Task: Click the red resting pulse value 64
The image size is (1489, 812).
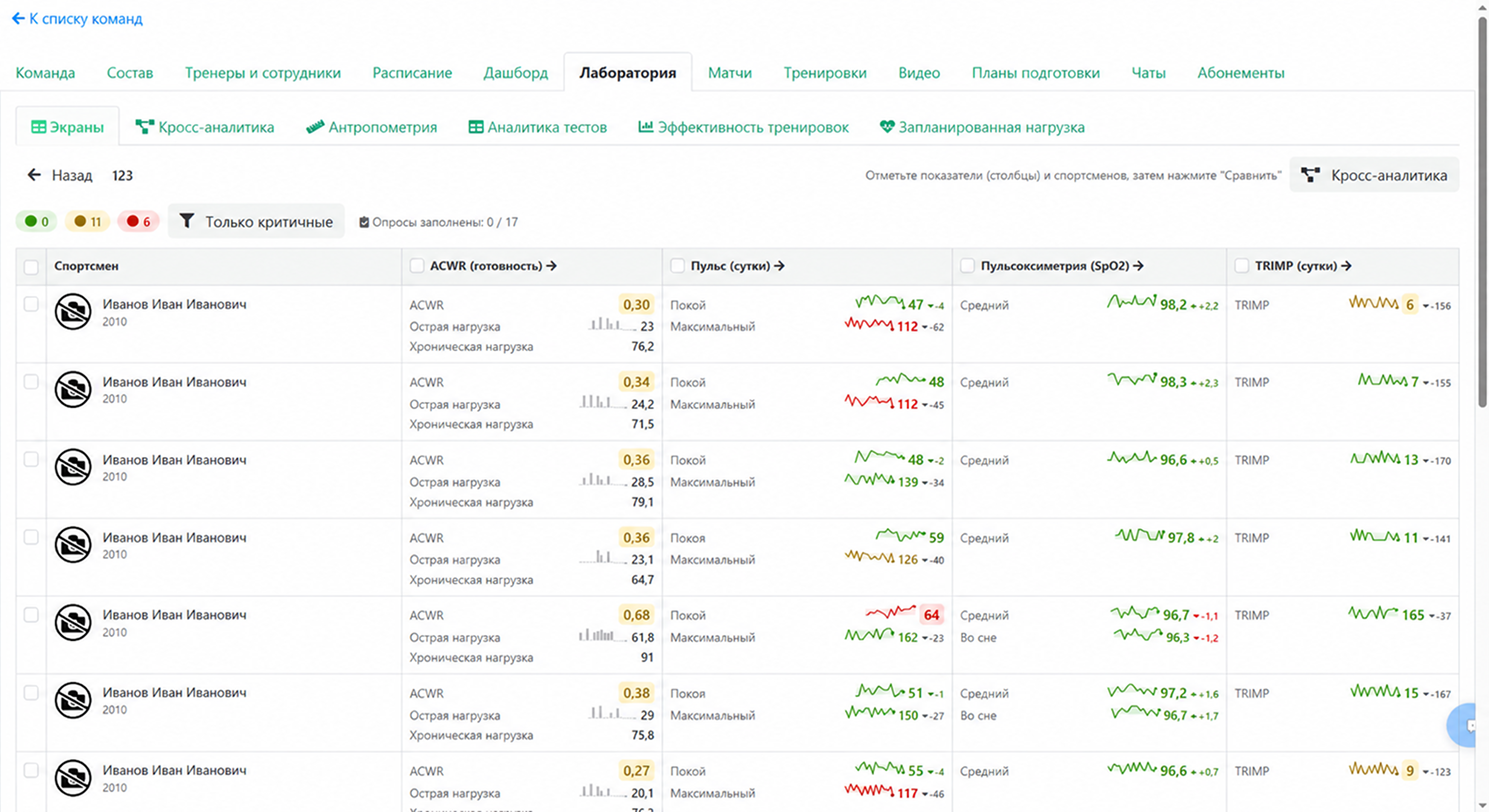Action: (932, 615)
